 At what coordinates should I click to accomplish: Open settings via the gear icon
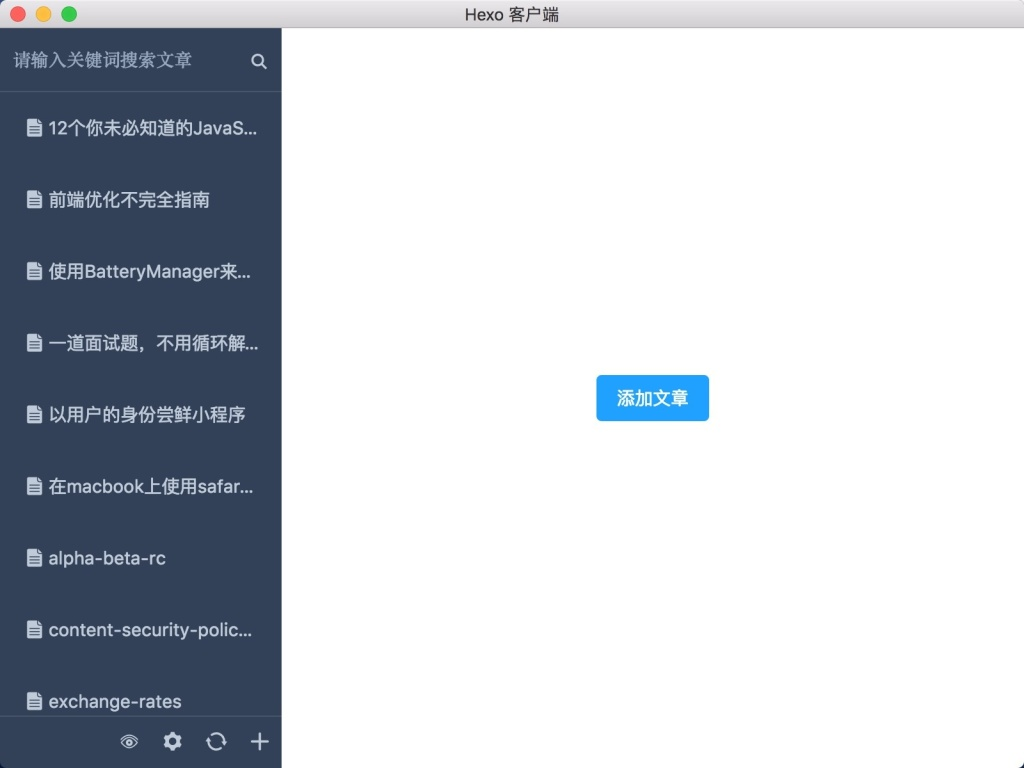coord(172,742)
